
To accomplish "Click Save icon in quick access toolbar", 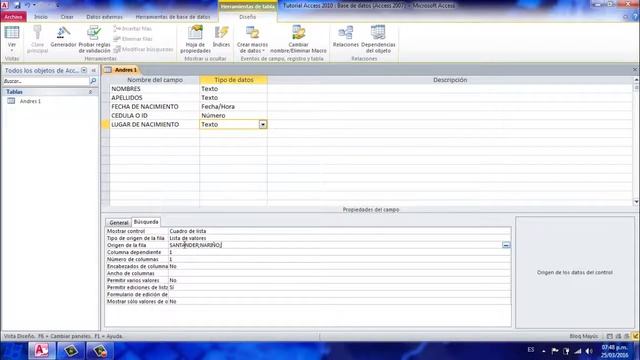I will click(17, 5).
